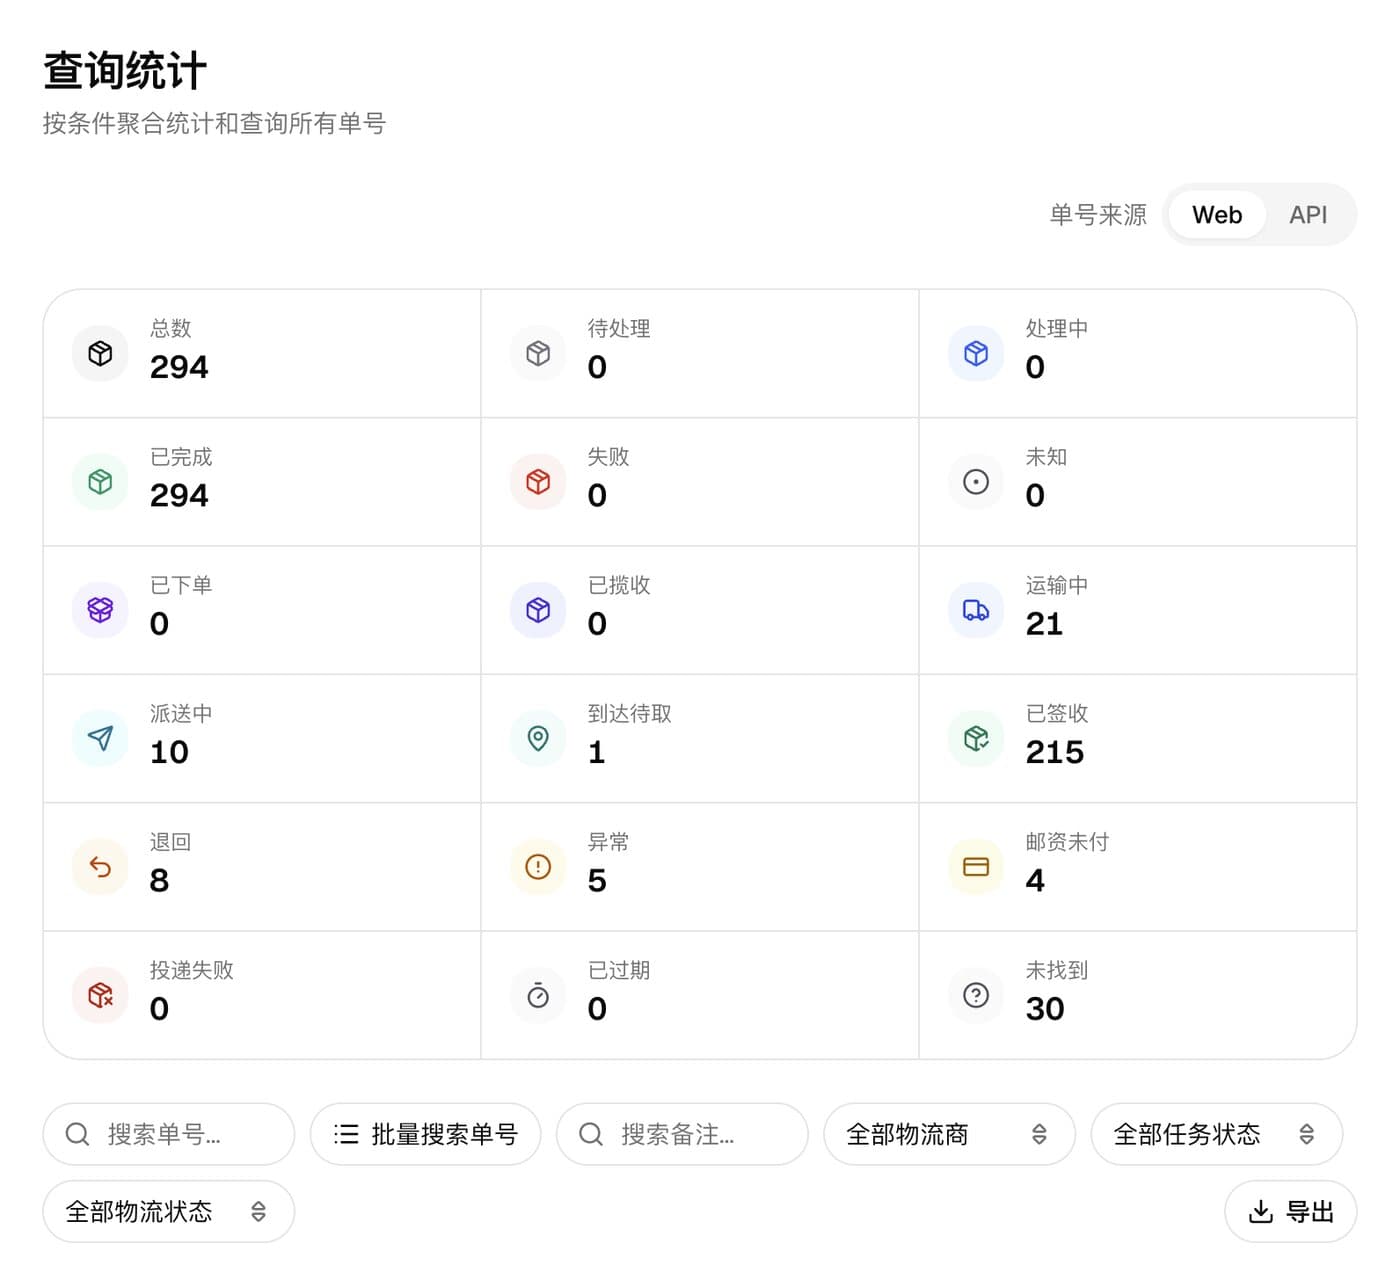Click the 派送中 count 10

pyautogui.click(x=169, y=752)
